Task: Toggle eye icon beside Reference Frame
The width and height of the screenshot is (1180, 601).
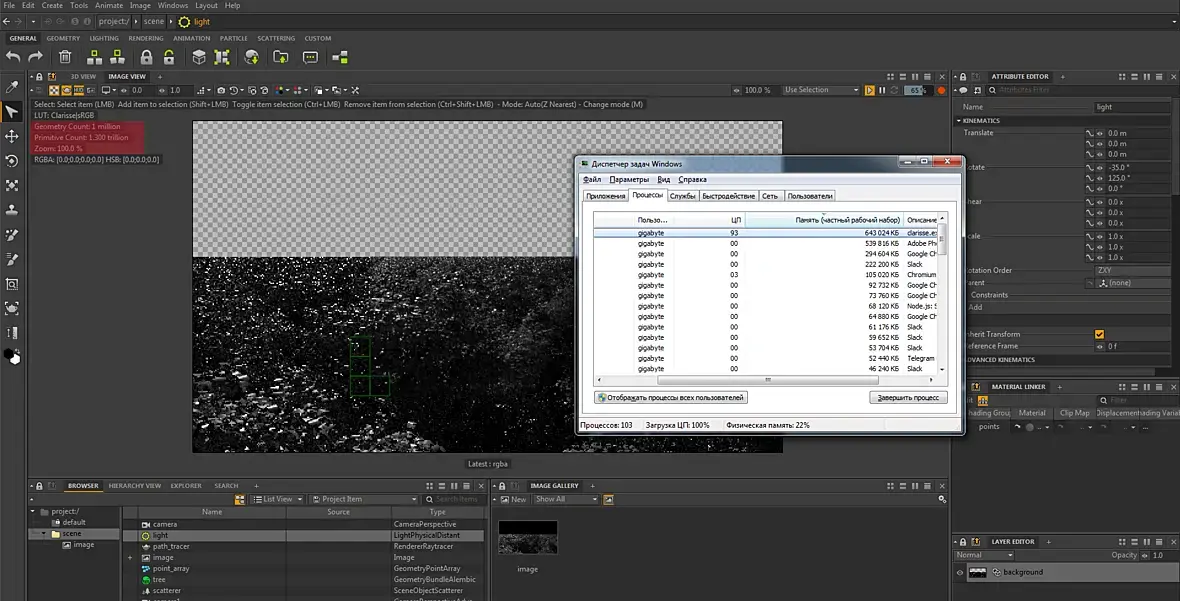Action: coord(1099,347)
